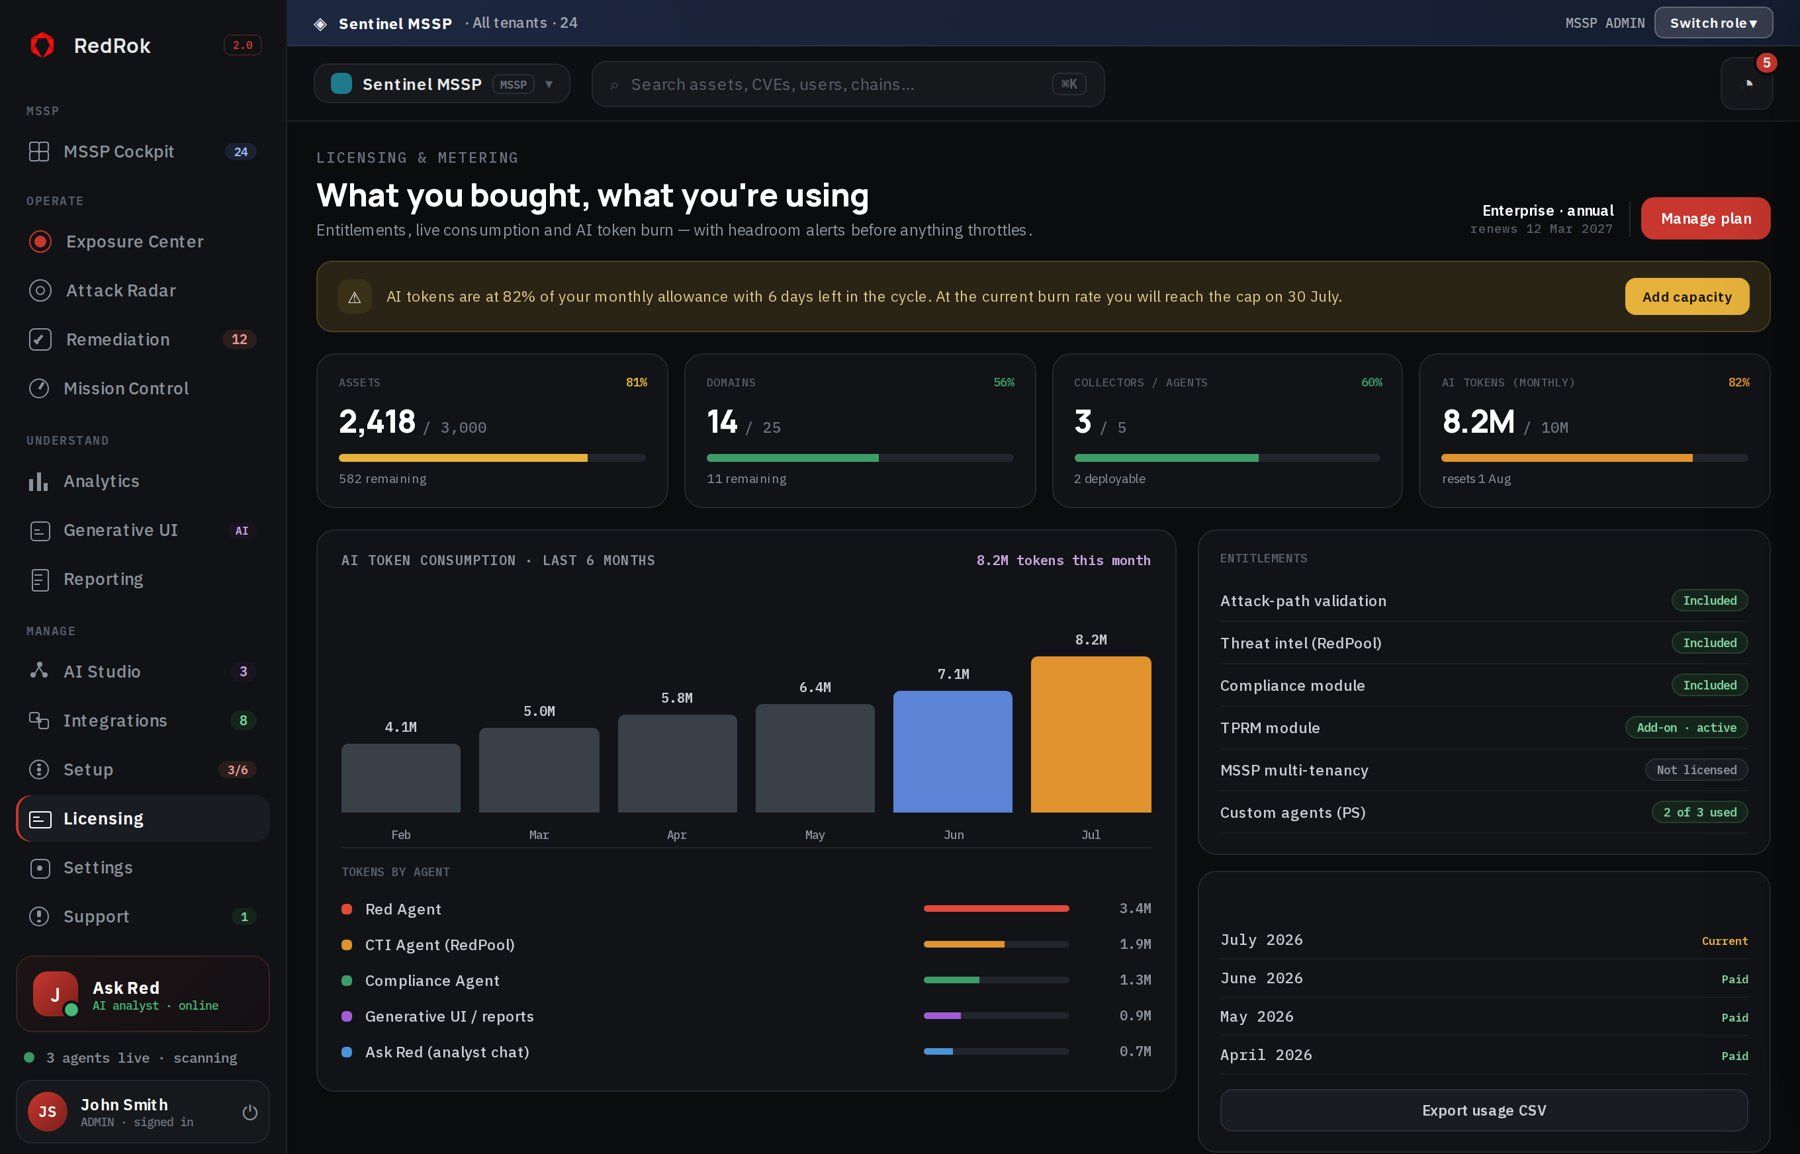
Task: Open the top-right button with red 5 badge
Action: [x=1747, y=84]
